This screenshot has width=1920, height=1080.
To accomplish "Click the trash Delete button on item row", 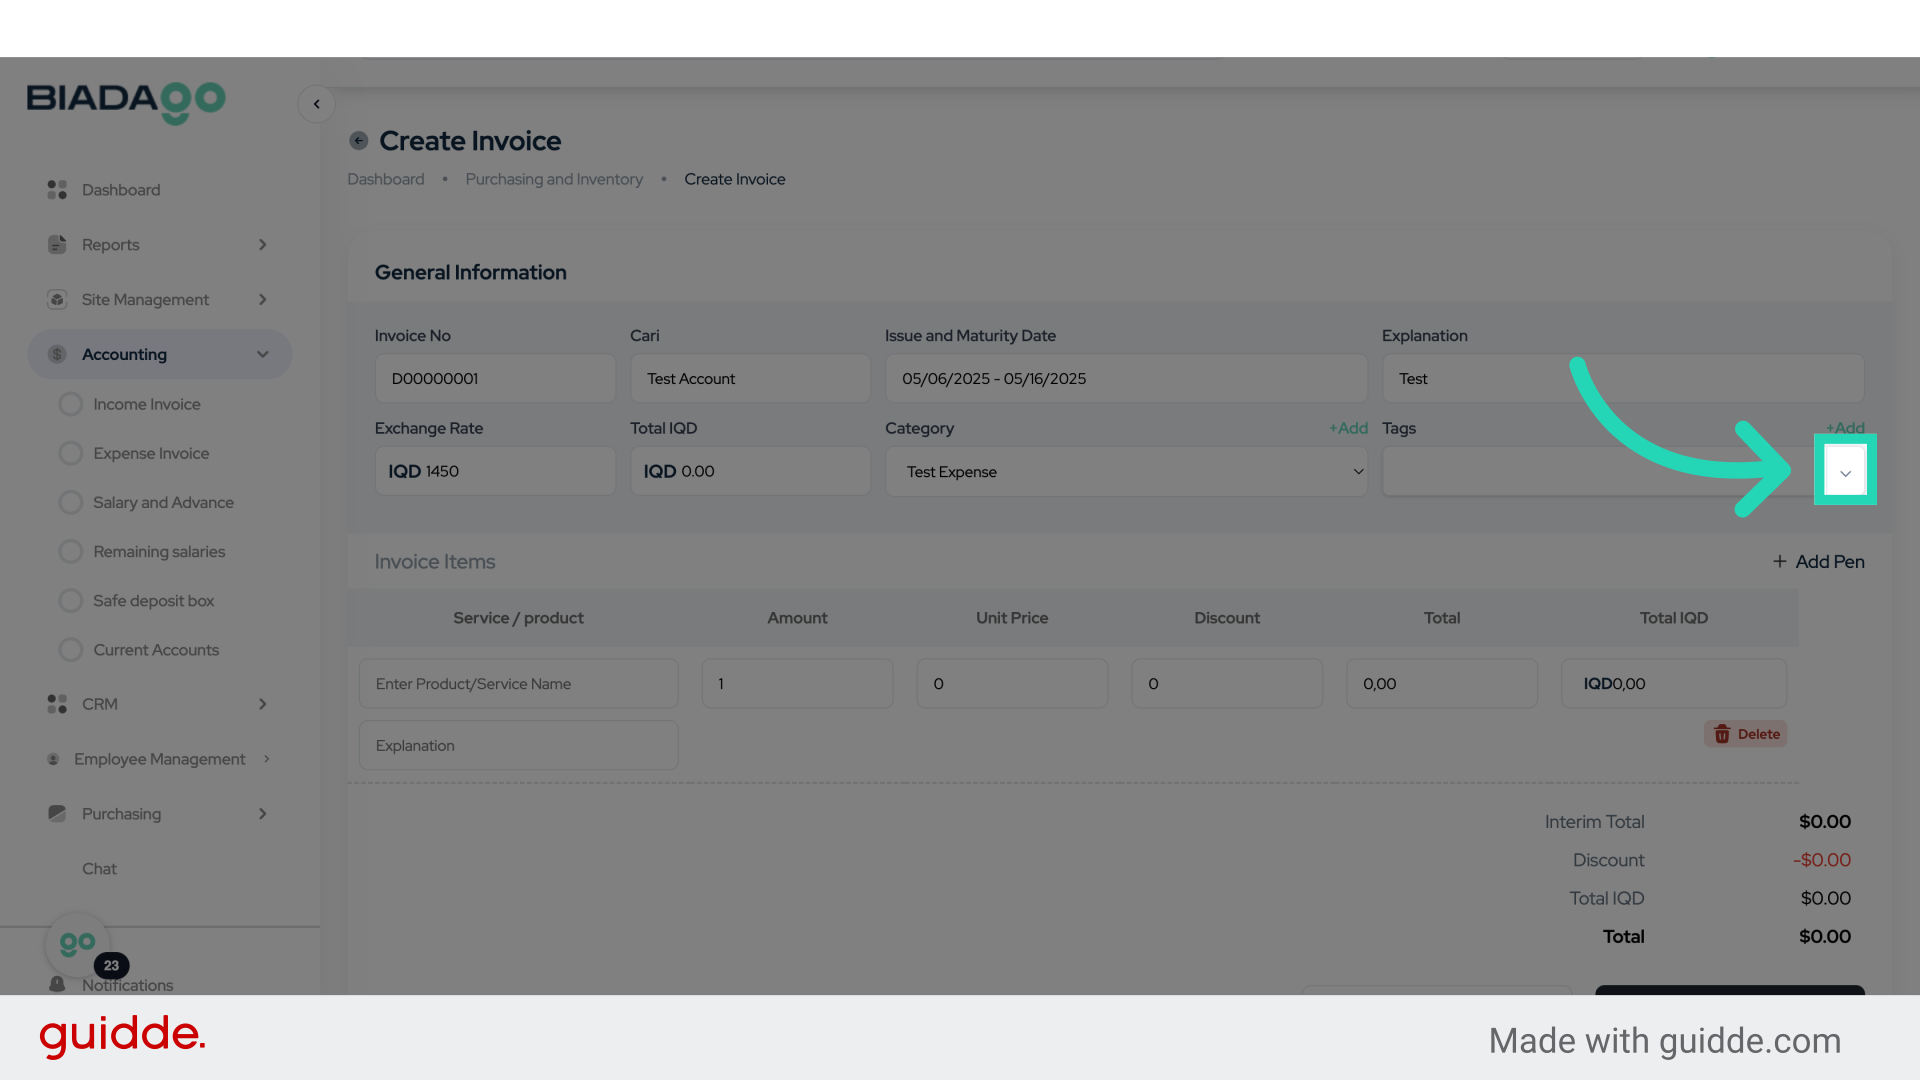I will pos(1746,734).
